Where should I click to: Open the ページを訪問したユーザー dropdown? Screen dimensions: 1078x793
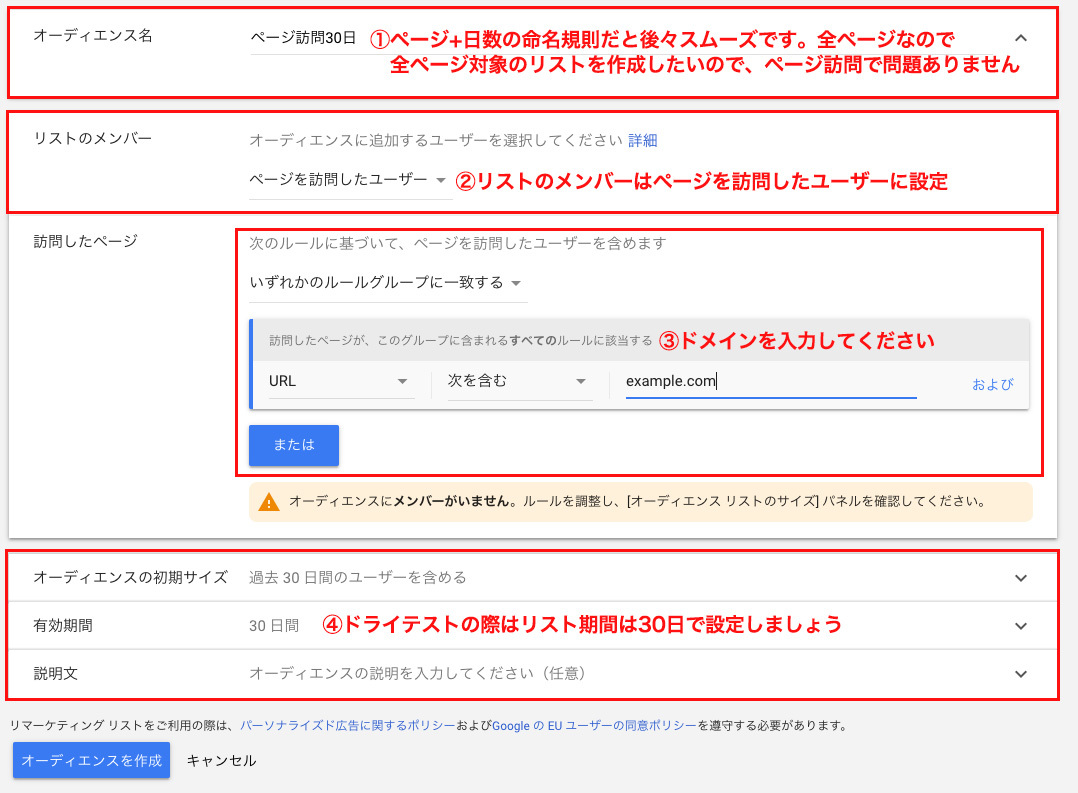[x=349, y=180]
